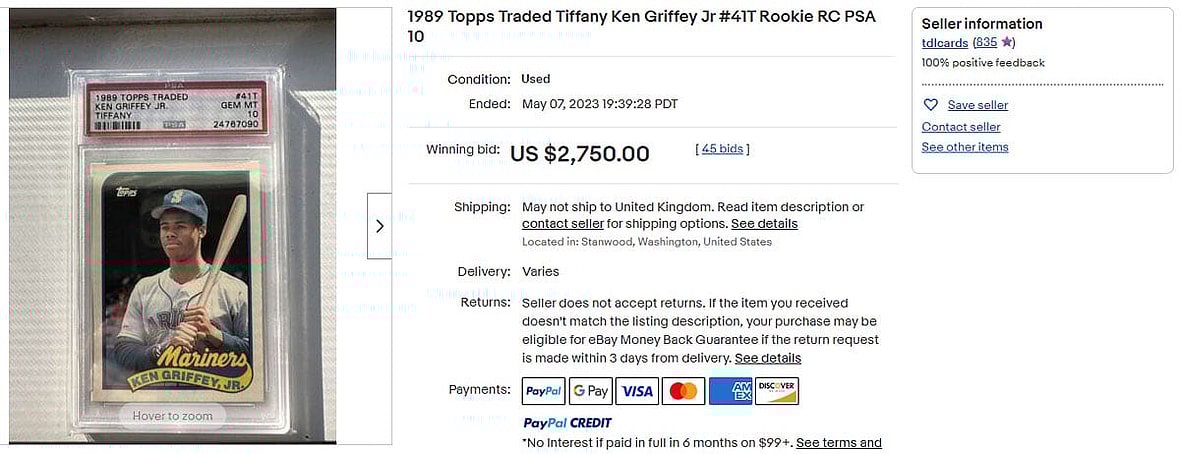Viewport: 1180px width, 454px height.
Task: Click the Discover card icon
Action: point(777,391)
